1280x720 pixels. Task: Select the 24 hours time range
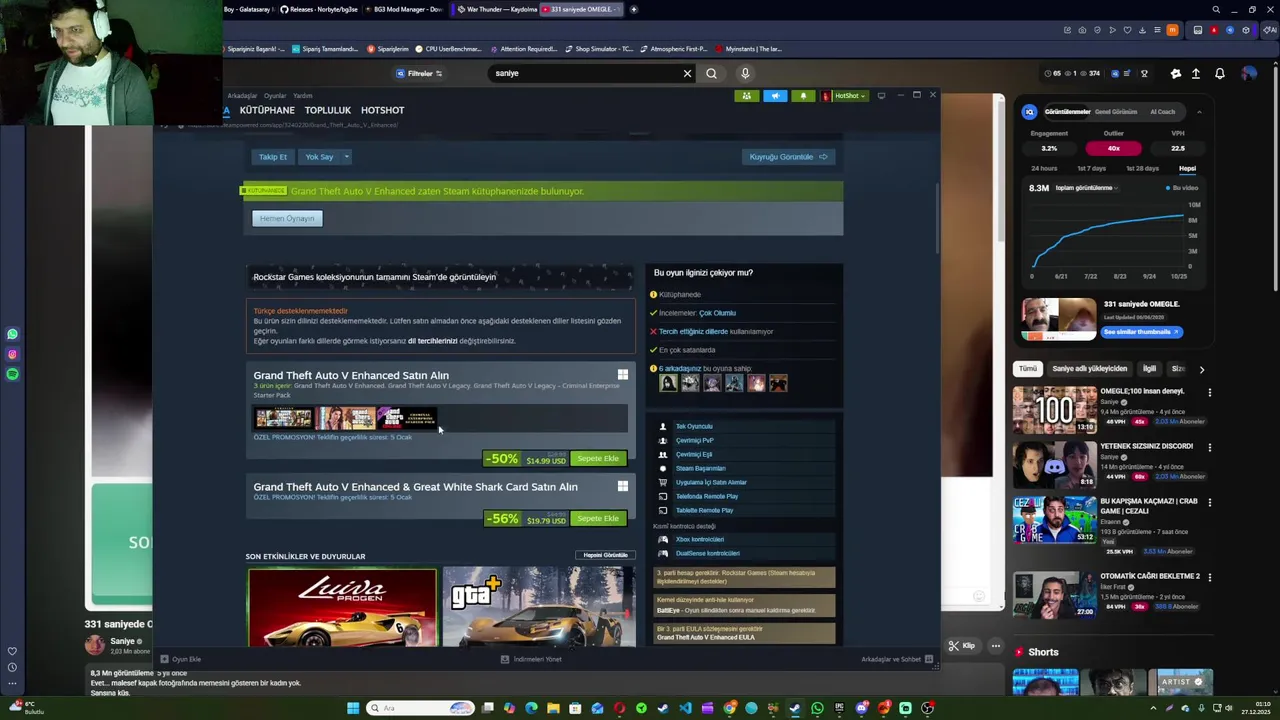tap(1044, 168)
